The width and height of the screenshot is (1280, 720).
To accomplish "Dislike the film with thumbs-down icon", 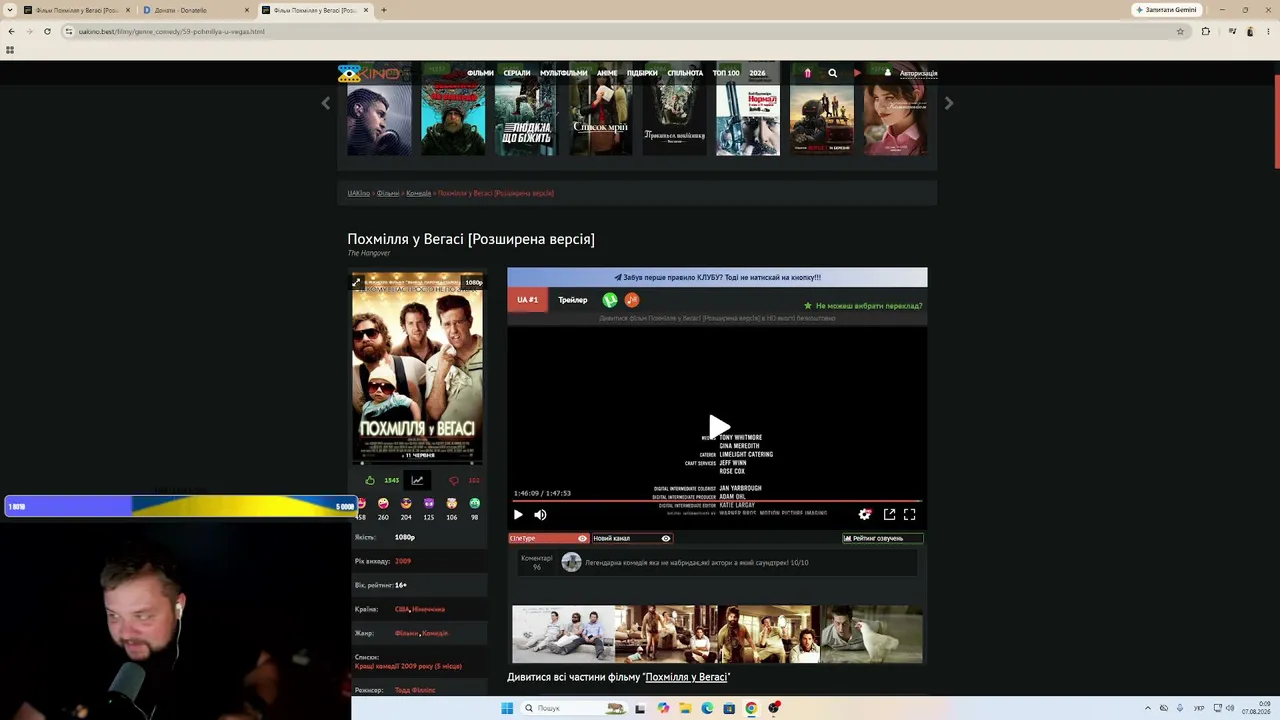I will (454, 480).
